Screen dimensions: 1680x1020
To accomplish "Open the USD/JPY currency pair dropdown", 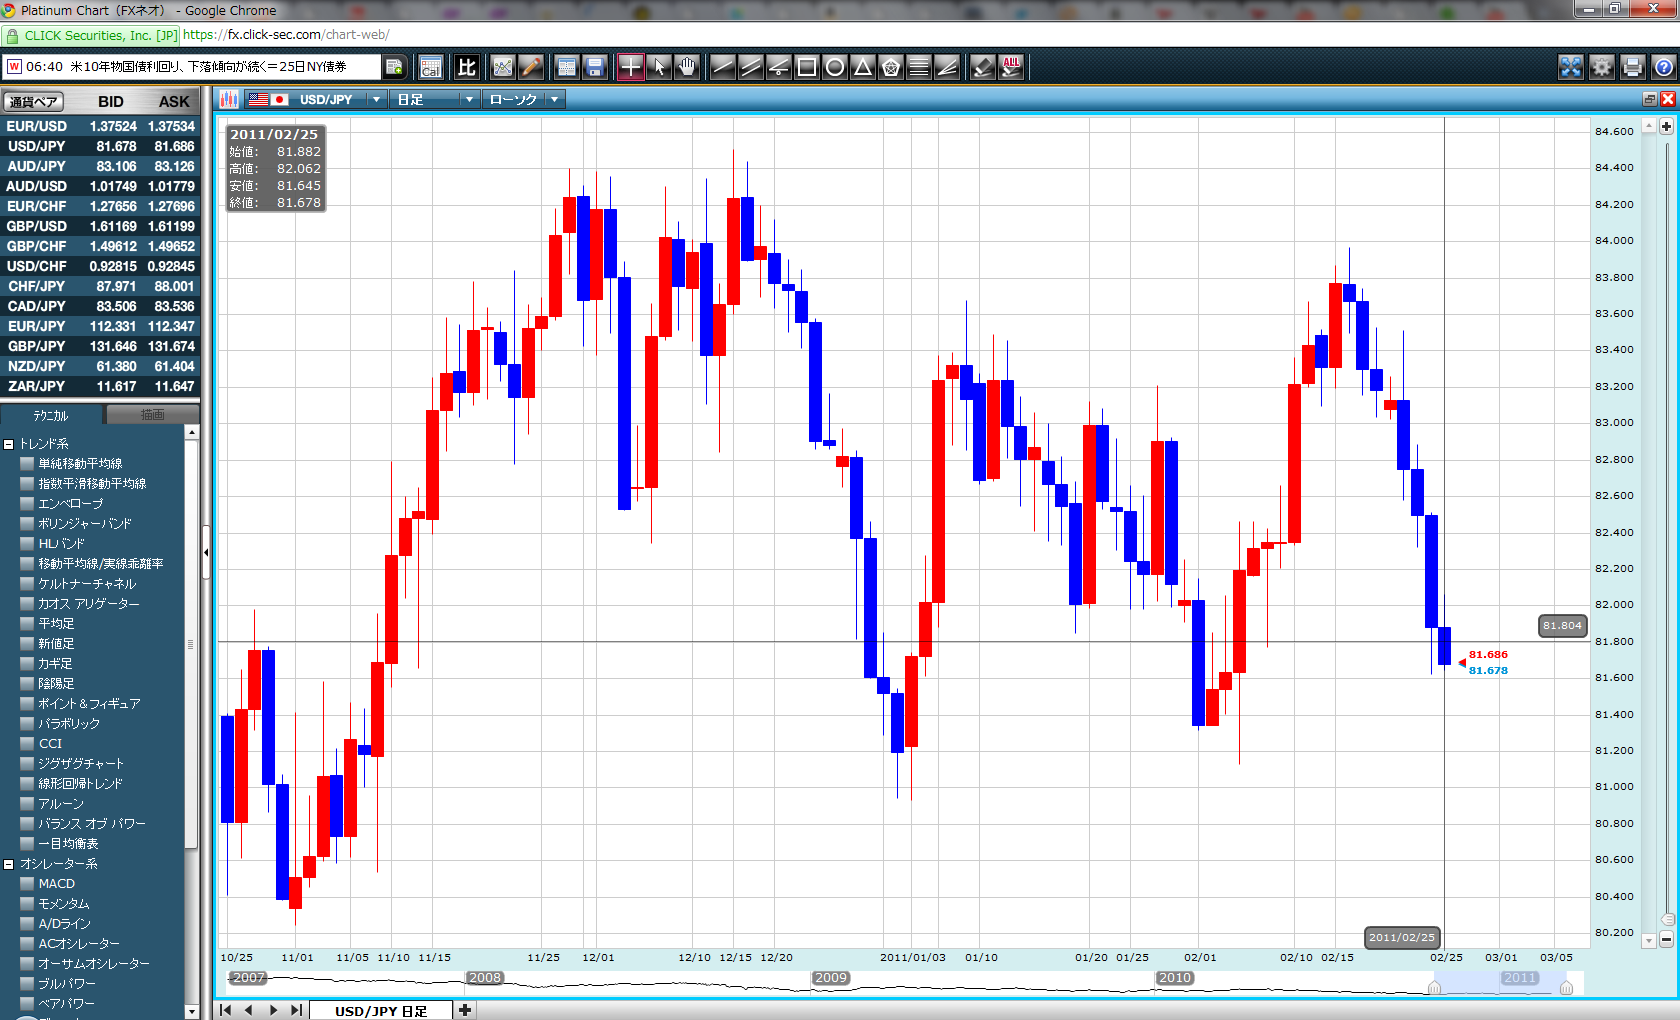I will click(376, 99).
